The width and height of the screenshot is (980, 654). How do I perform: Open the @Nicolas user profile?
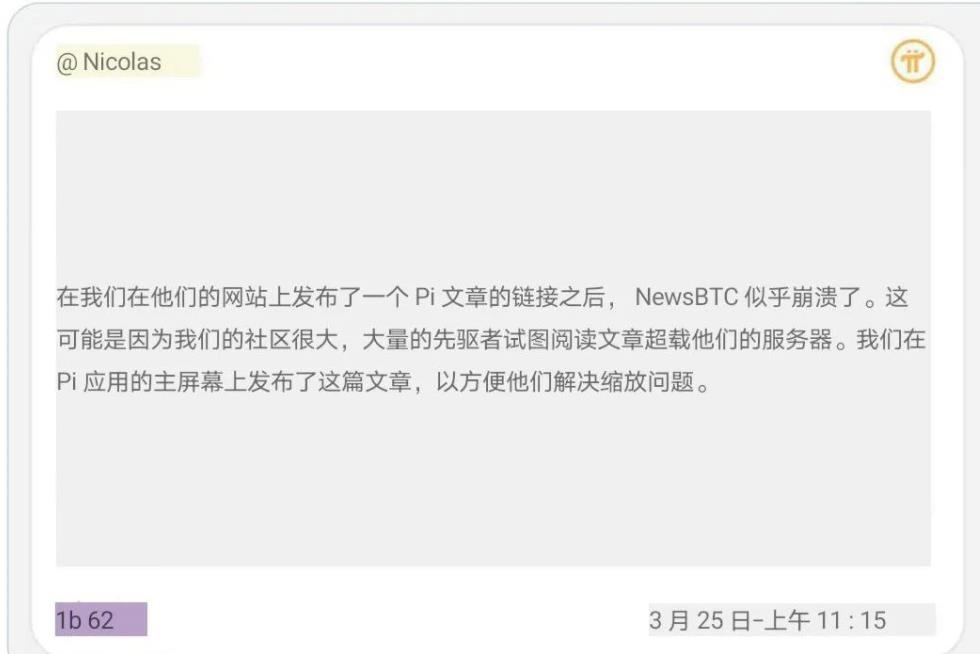point(109,62)
